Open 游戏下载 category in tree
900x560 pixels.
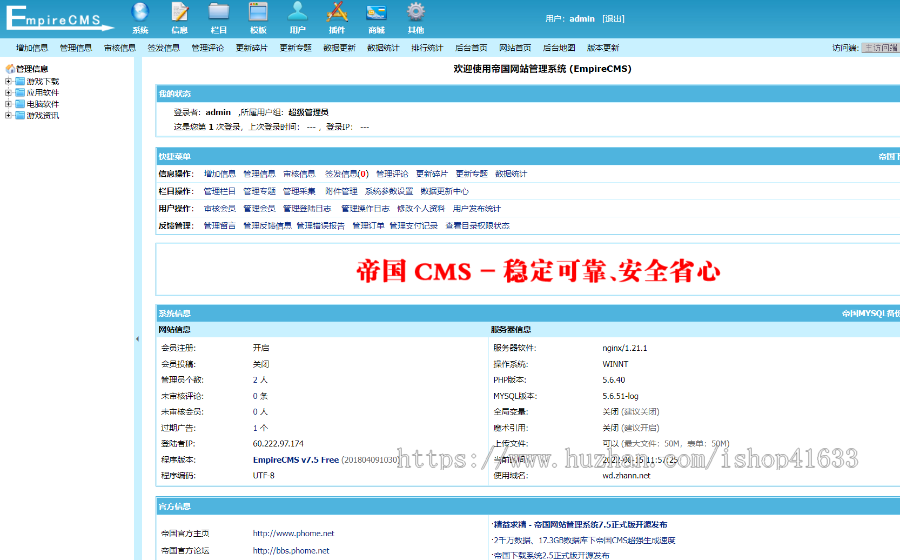[43, 81]
